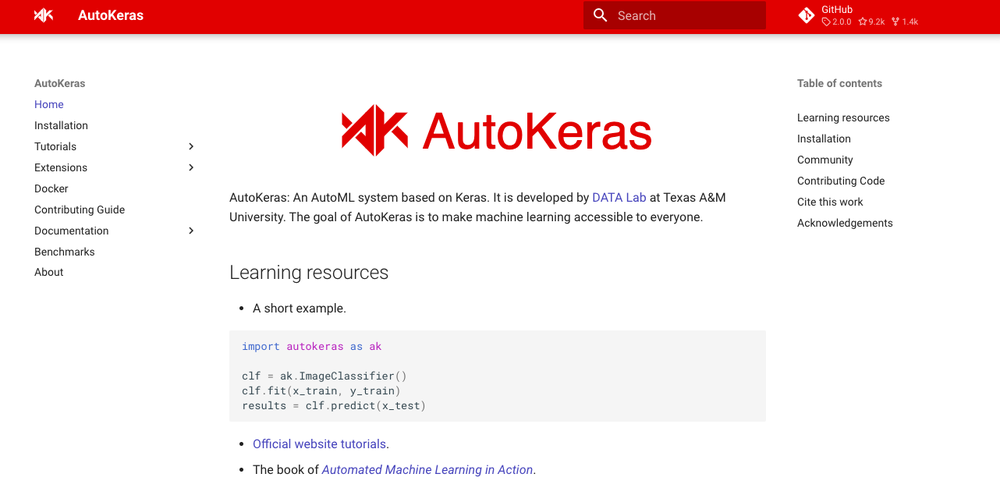This screenshot has width=1000, height=483.
Task: Click the Table of contents heading
Action: 839,84
